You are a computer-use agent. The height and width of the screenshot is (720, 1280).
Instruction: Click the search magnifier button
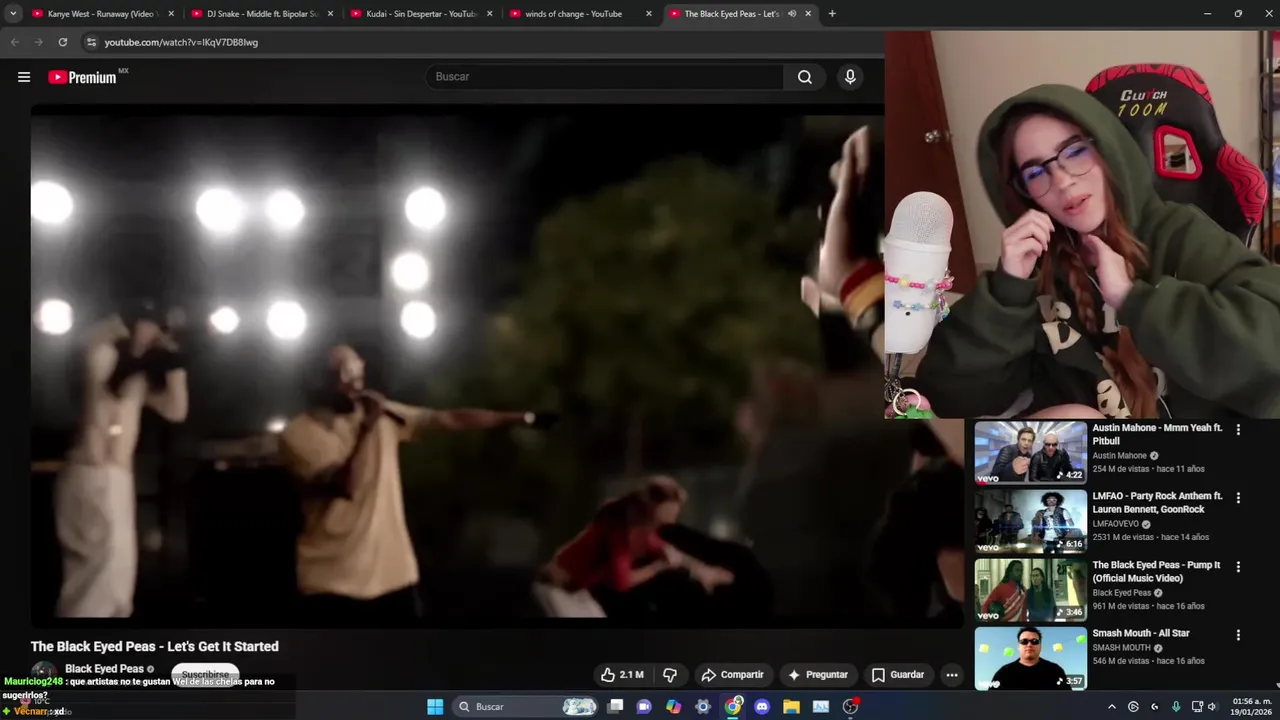[805, 77]
